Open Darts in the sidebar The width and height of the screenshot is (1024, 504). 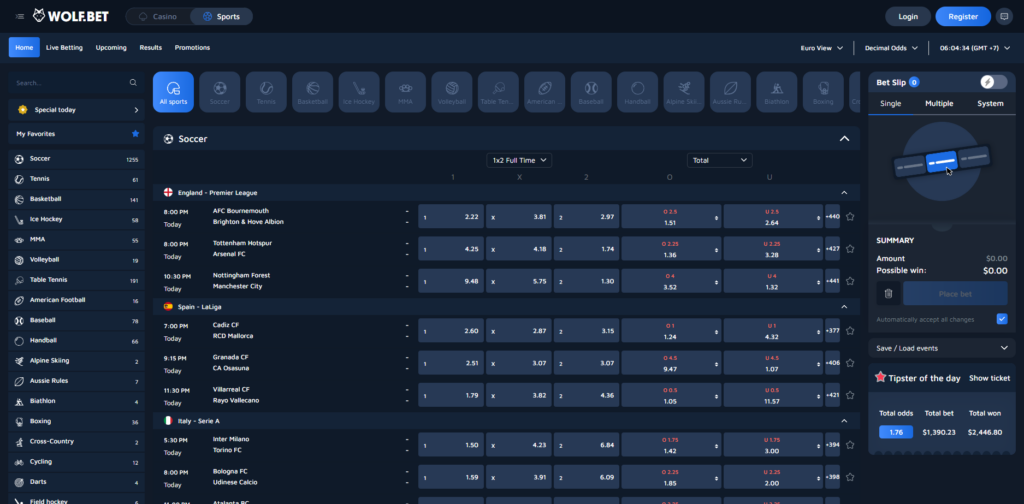[76, 482]
